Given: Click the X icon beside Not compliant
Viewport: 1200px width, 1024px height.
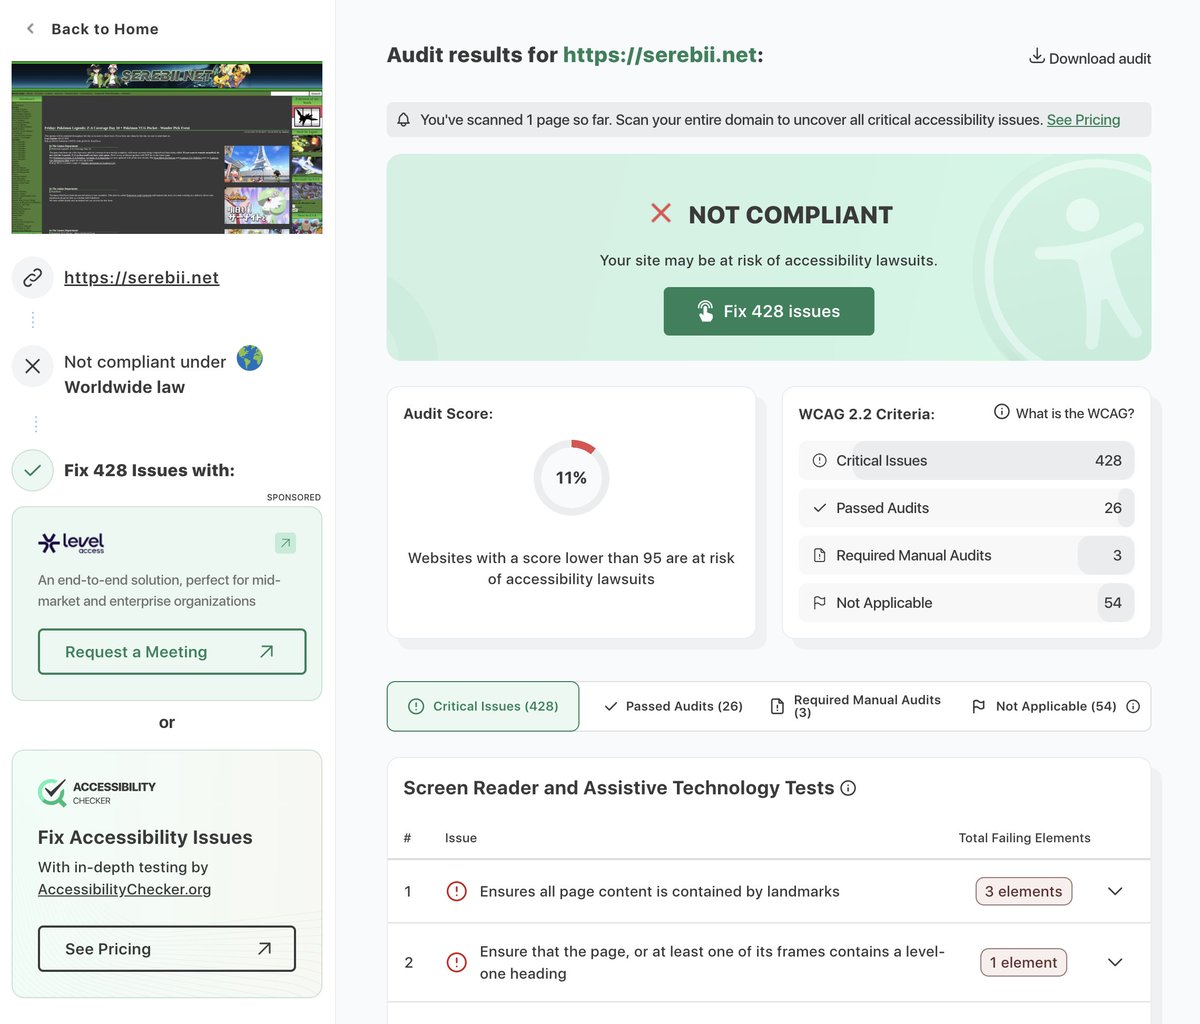Looking at the screenshot, I should pos(33,366).
